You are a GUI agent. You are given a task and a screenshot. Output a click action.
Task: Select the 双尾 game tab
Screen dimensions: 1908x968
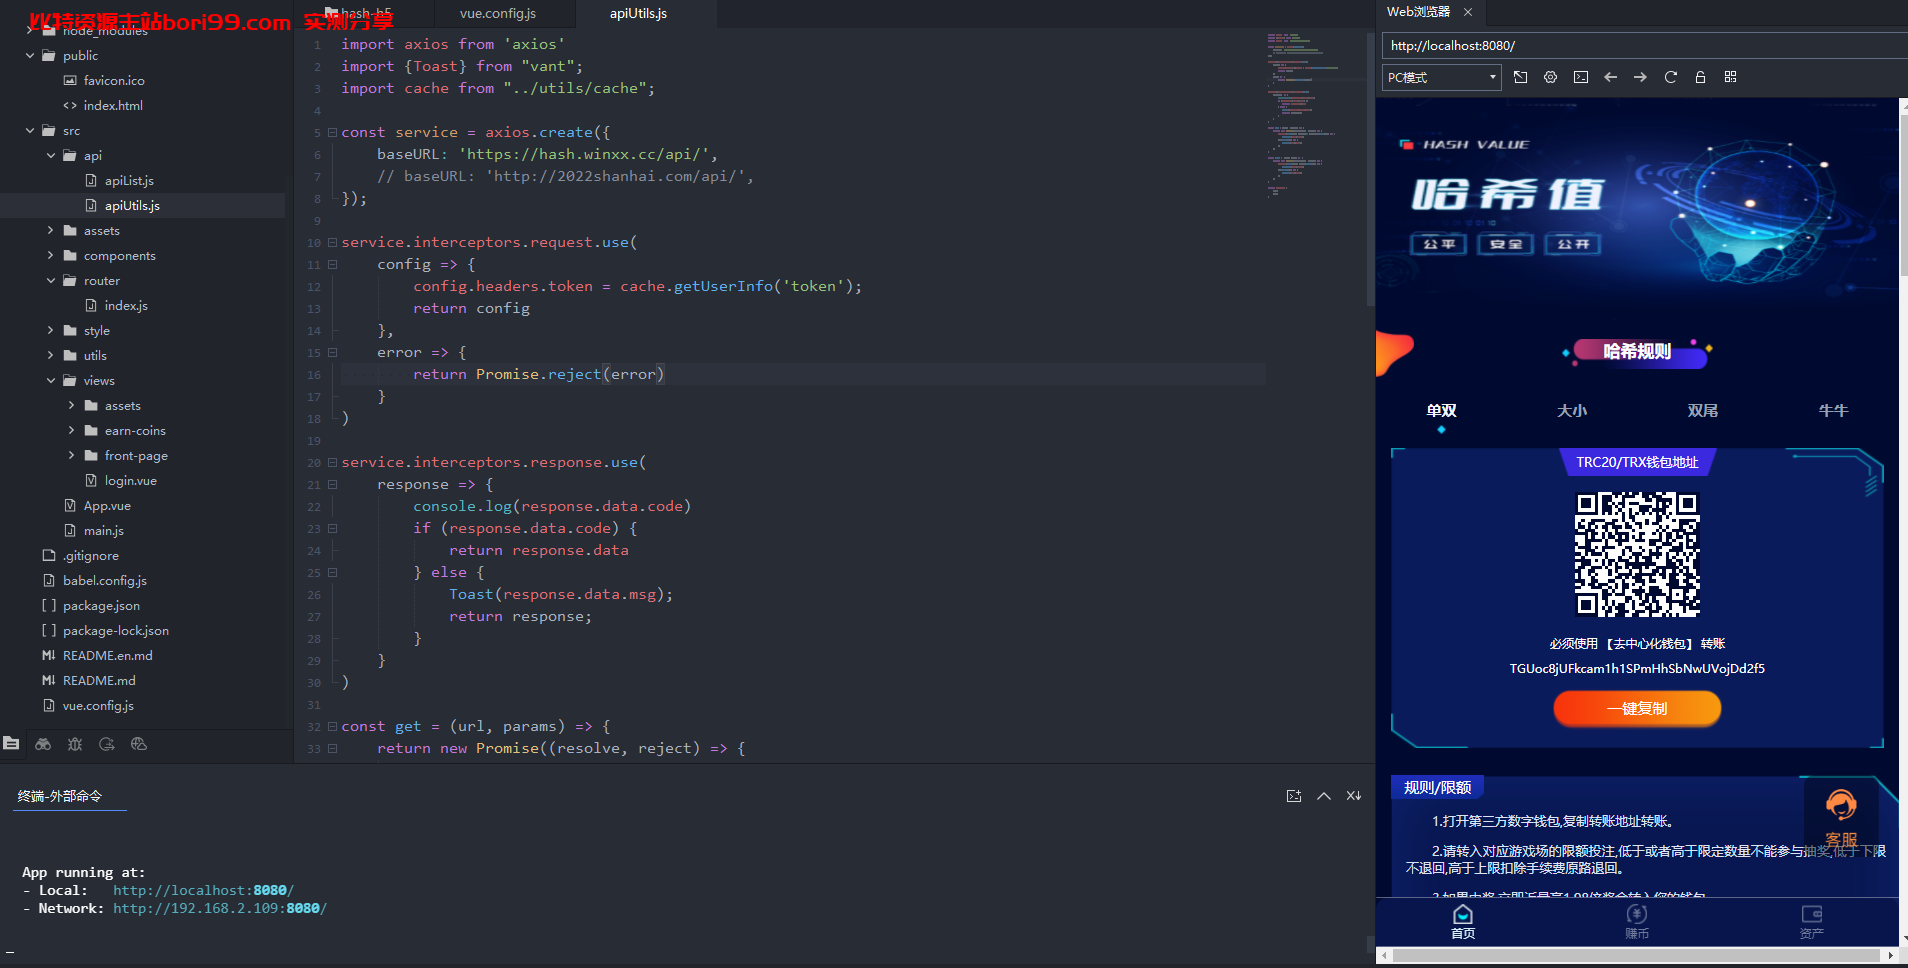[1703, 411]
